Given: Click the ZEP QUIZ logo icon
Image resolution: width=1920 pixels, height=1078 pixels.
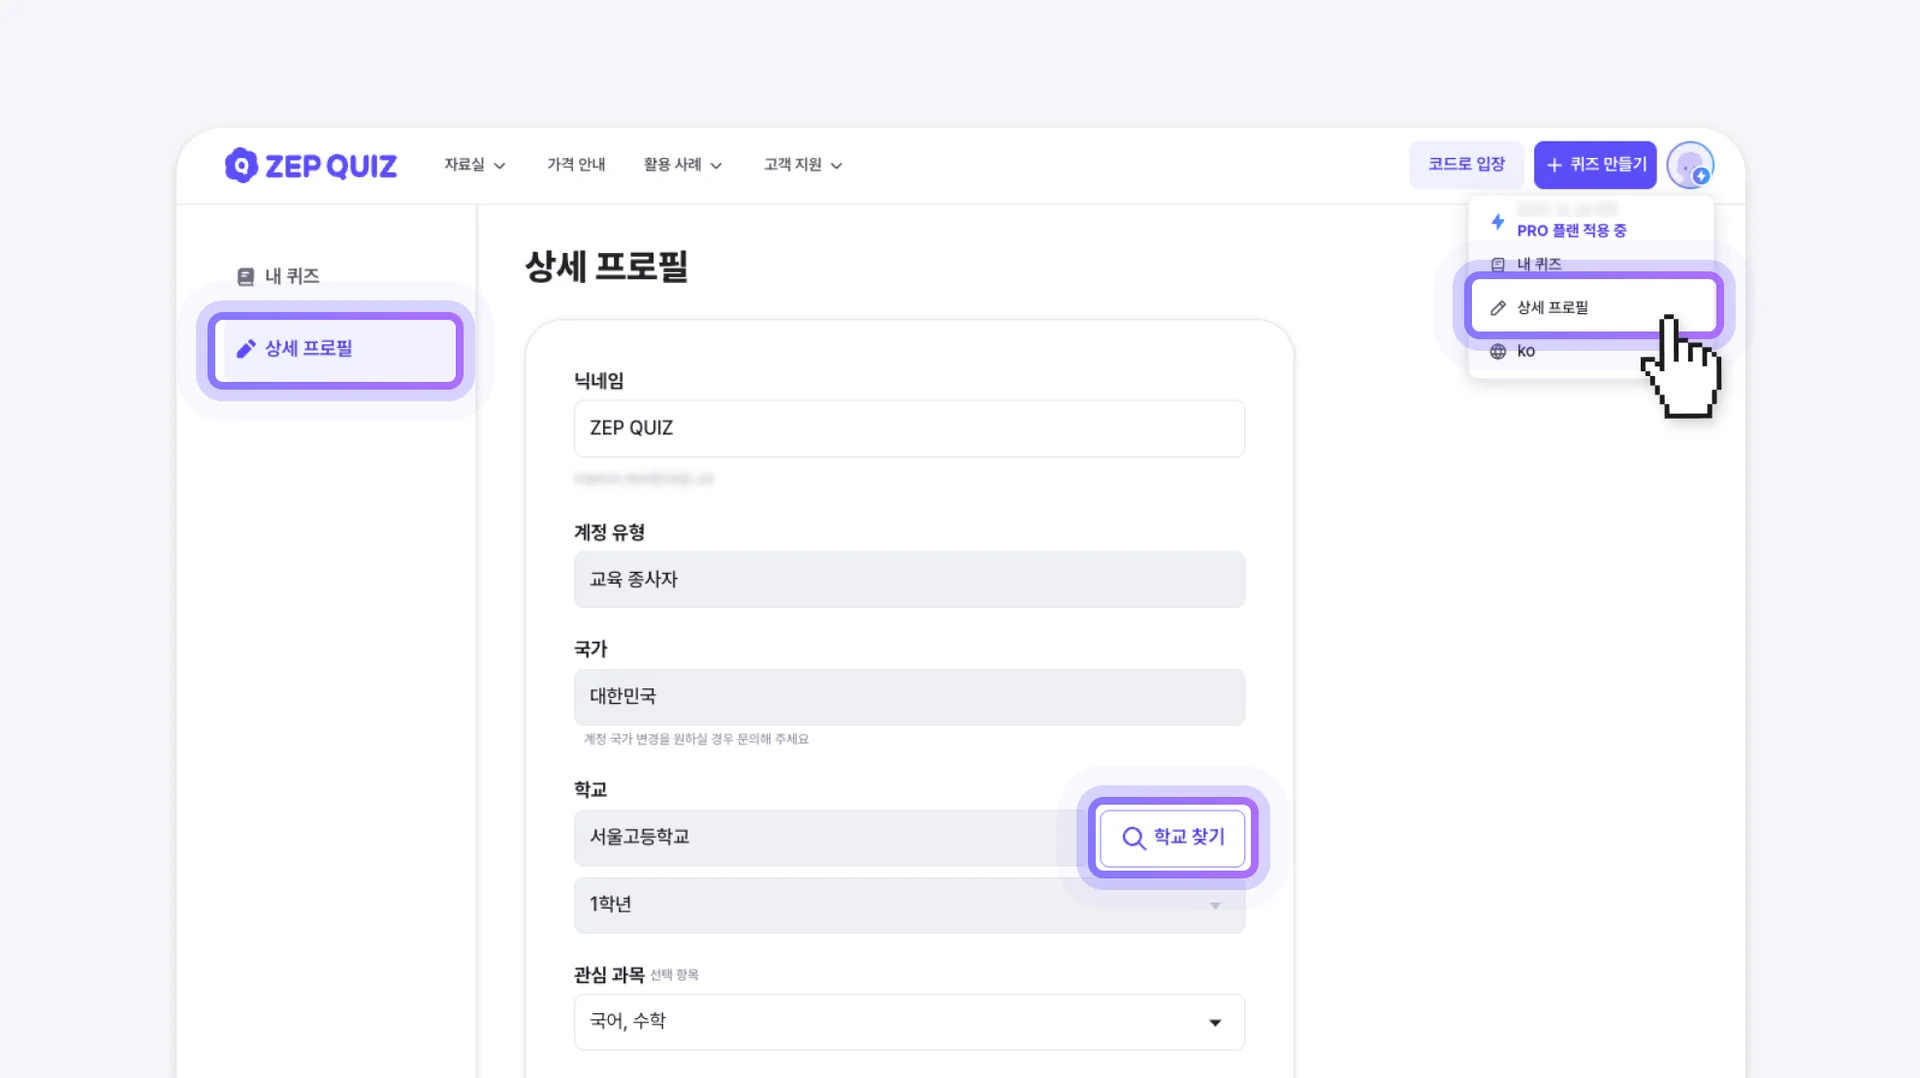Looking at the screenshot, I should click(243, 165).
